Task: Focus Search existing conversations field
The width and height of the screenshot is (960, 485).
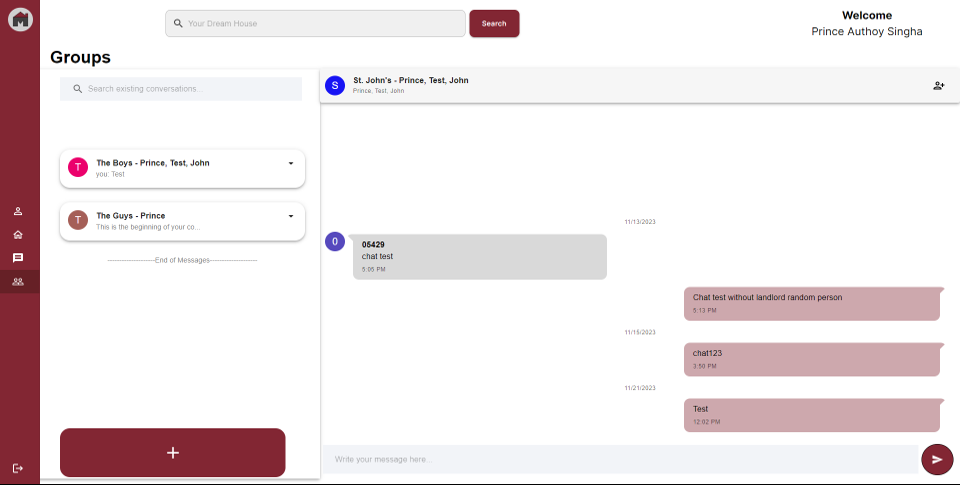Action: pyautogui.click(x=181, y=89)
